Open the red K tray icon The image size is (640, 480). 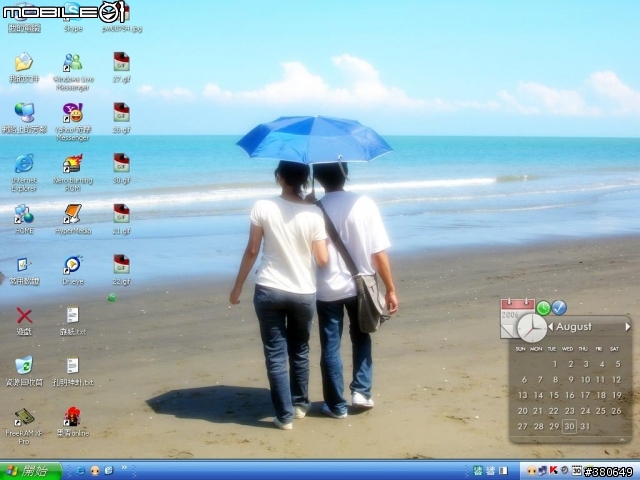click(553, 470)
